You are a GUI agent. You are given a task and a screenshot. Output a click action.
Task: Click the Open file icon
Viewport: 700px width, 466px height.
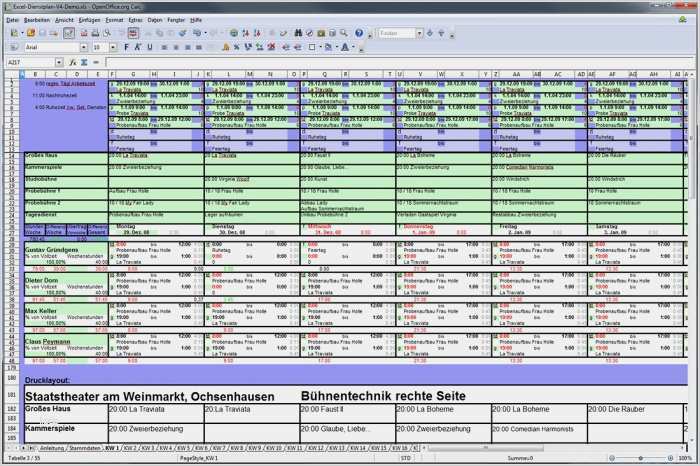[31, 33]
